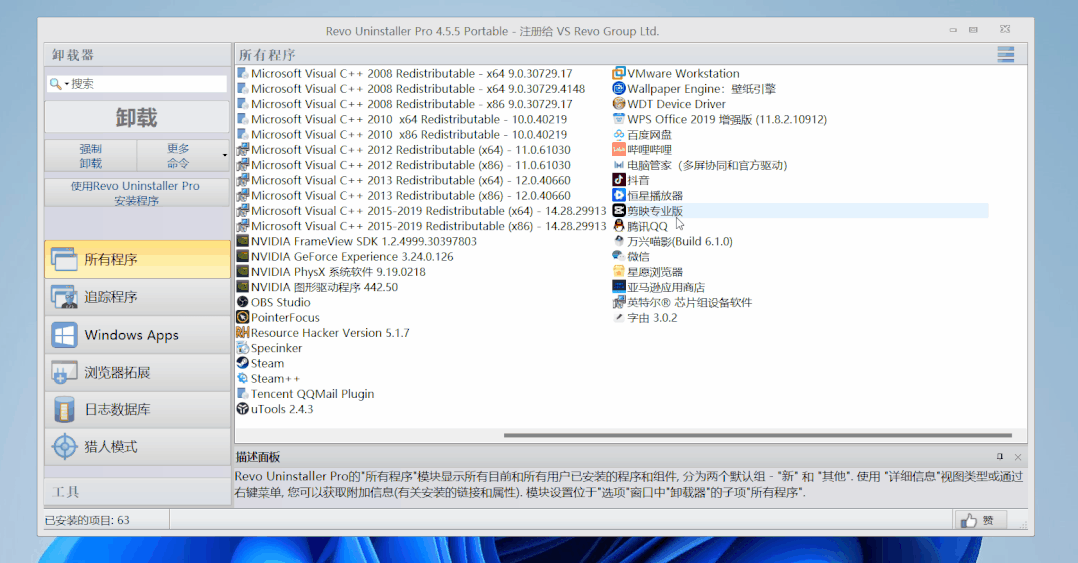
Task: Select the VMware Workstation icon
Action: point(619,73)
